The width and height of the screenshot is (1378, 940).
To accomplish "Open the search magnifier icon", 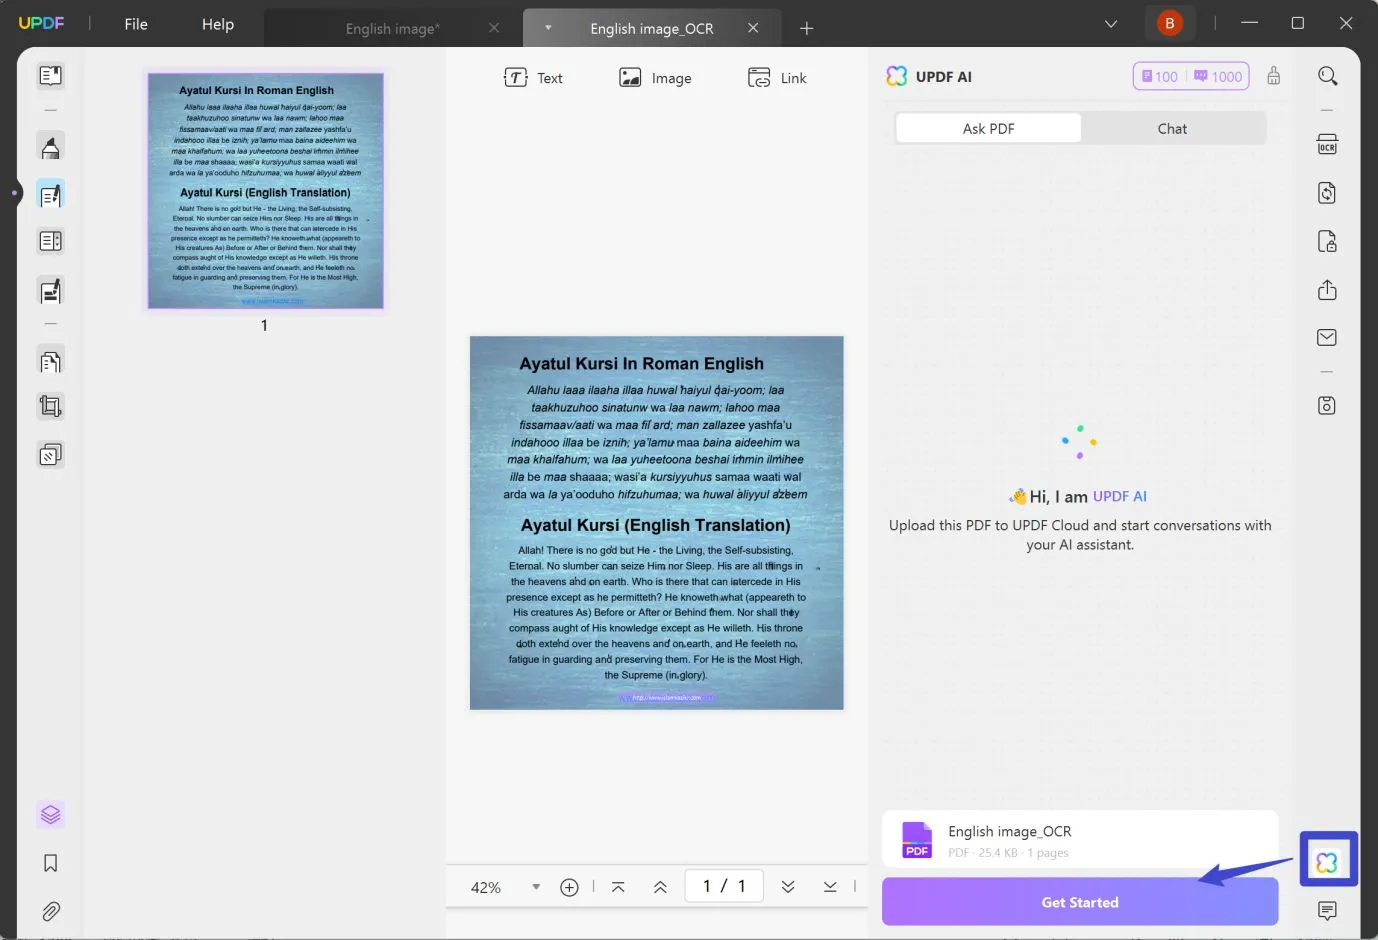I will [x=1327, y=76].
